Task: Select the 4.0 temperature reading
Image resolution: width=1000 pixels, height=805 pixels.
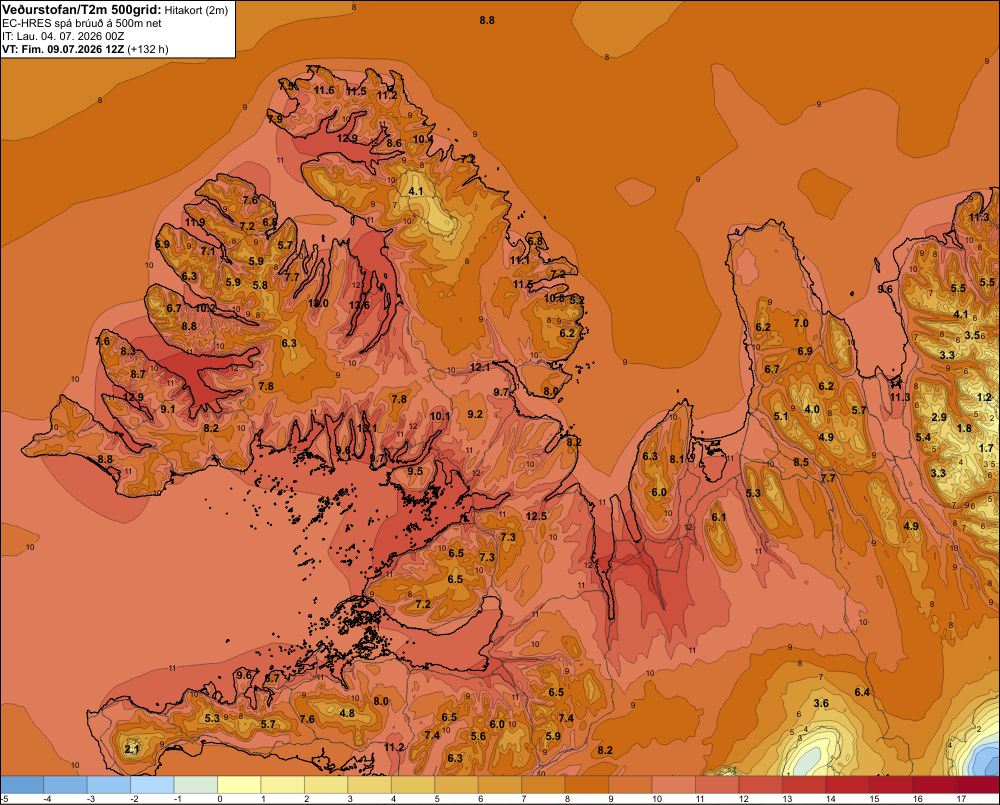Action: pyautogui.click(x=812, y=410)
